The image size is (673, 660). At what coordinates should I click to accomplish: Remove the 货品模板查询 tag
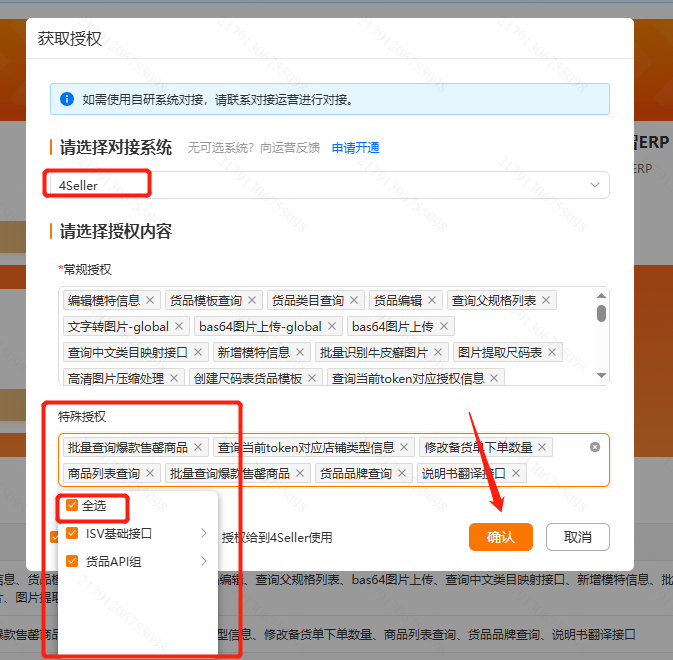252,300
